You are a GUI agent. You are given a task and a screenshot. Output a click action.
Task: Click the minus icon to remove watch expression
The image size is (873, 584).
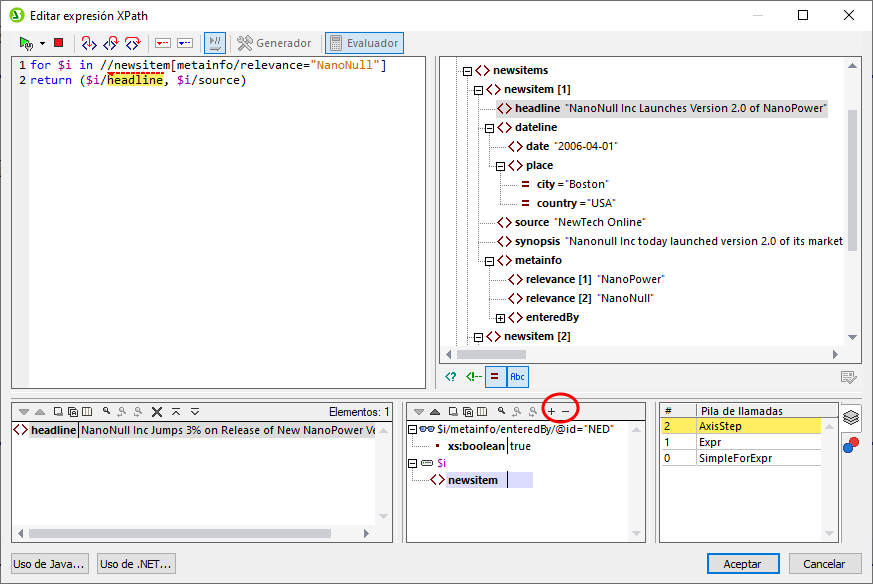coord(565,411)
